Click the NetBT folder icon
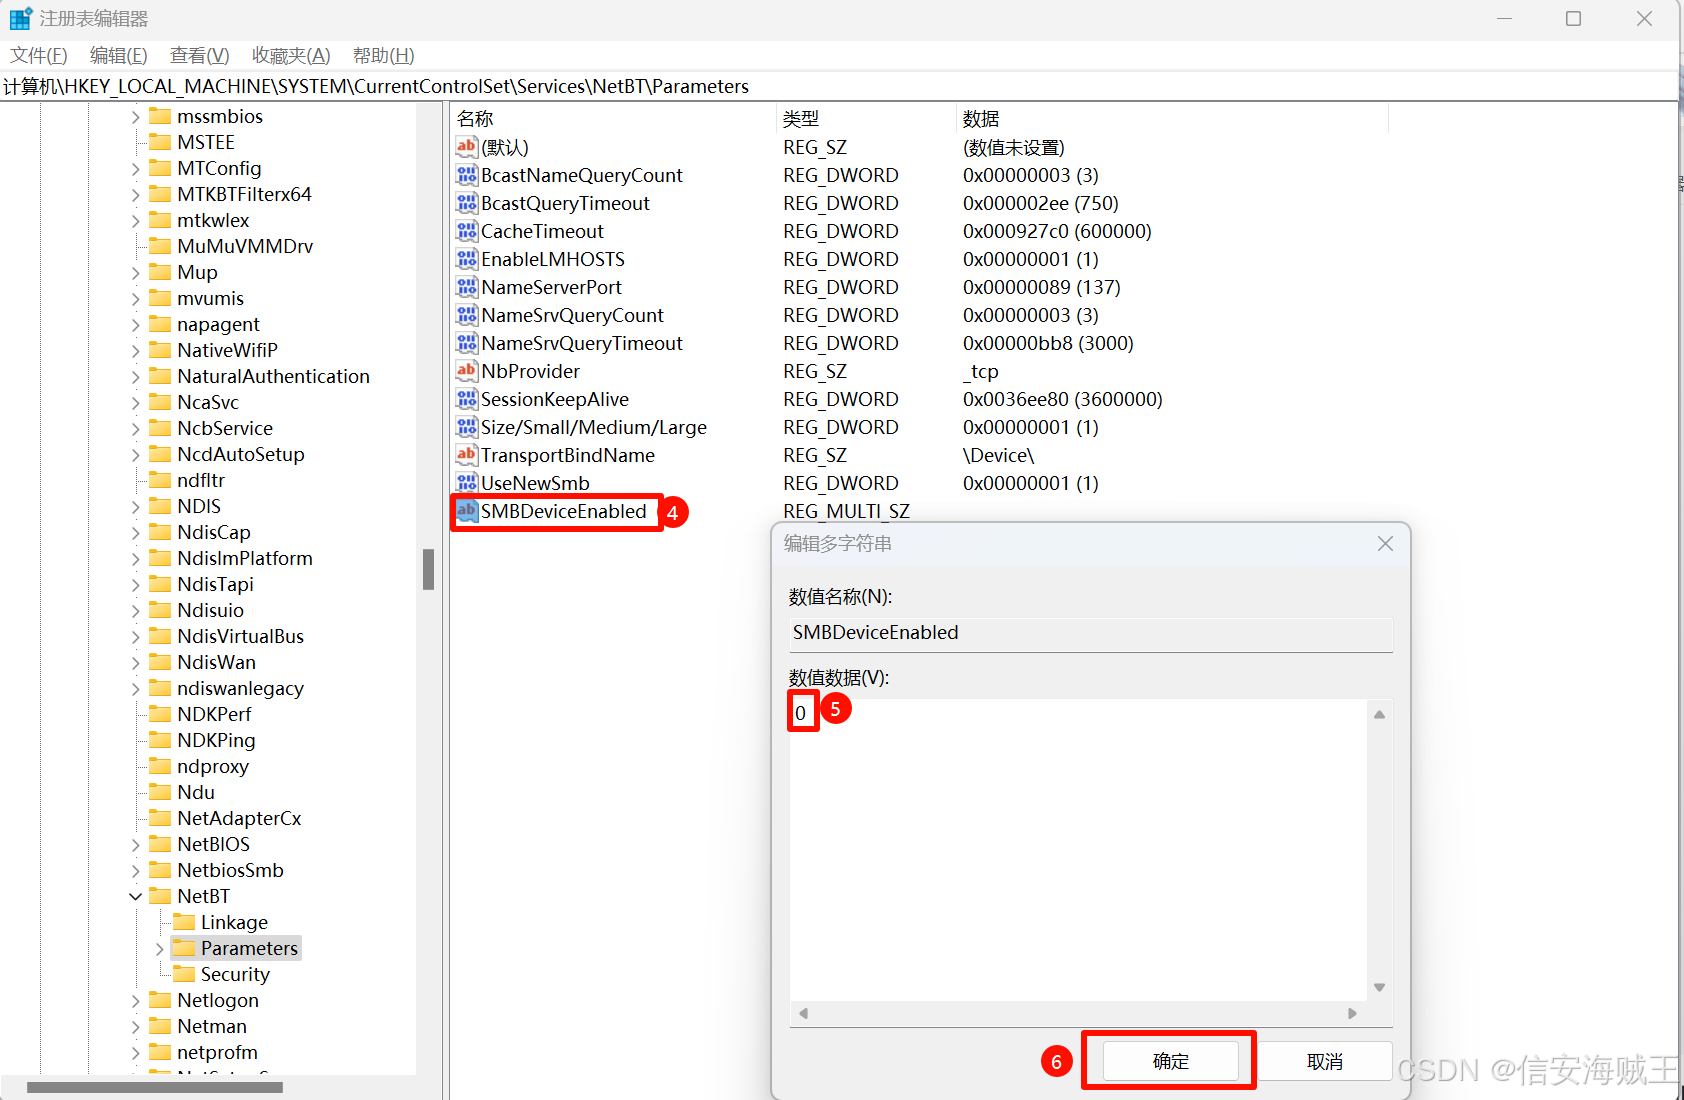The image size is (1684, 1100). pyautogui.click(x=160, y=895)
